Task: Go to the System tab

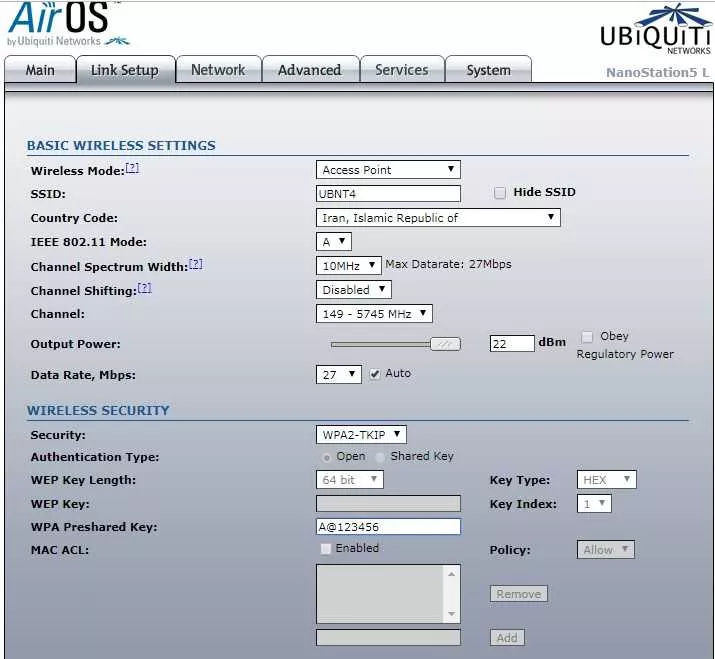Action: click(x=488, y=70)
